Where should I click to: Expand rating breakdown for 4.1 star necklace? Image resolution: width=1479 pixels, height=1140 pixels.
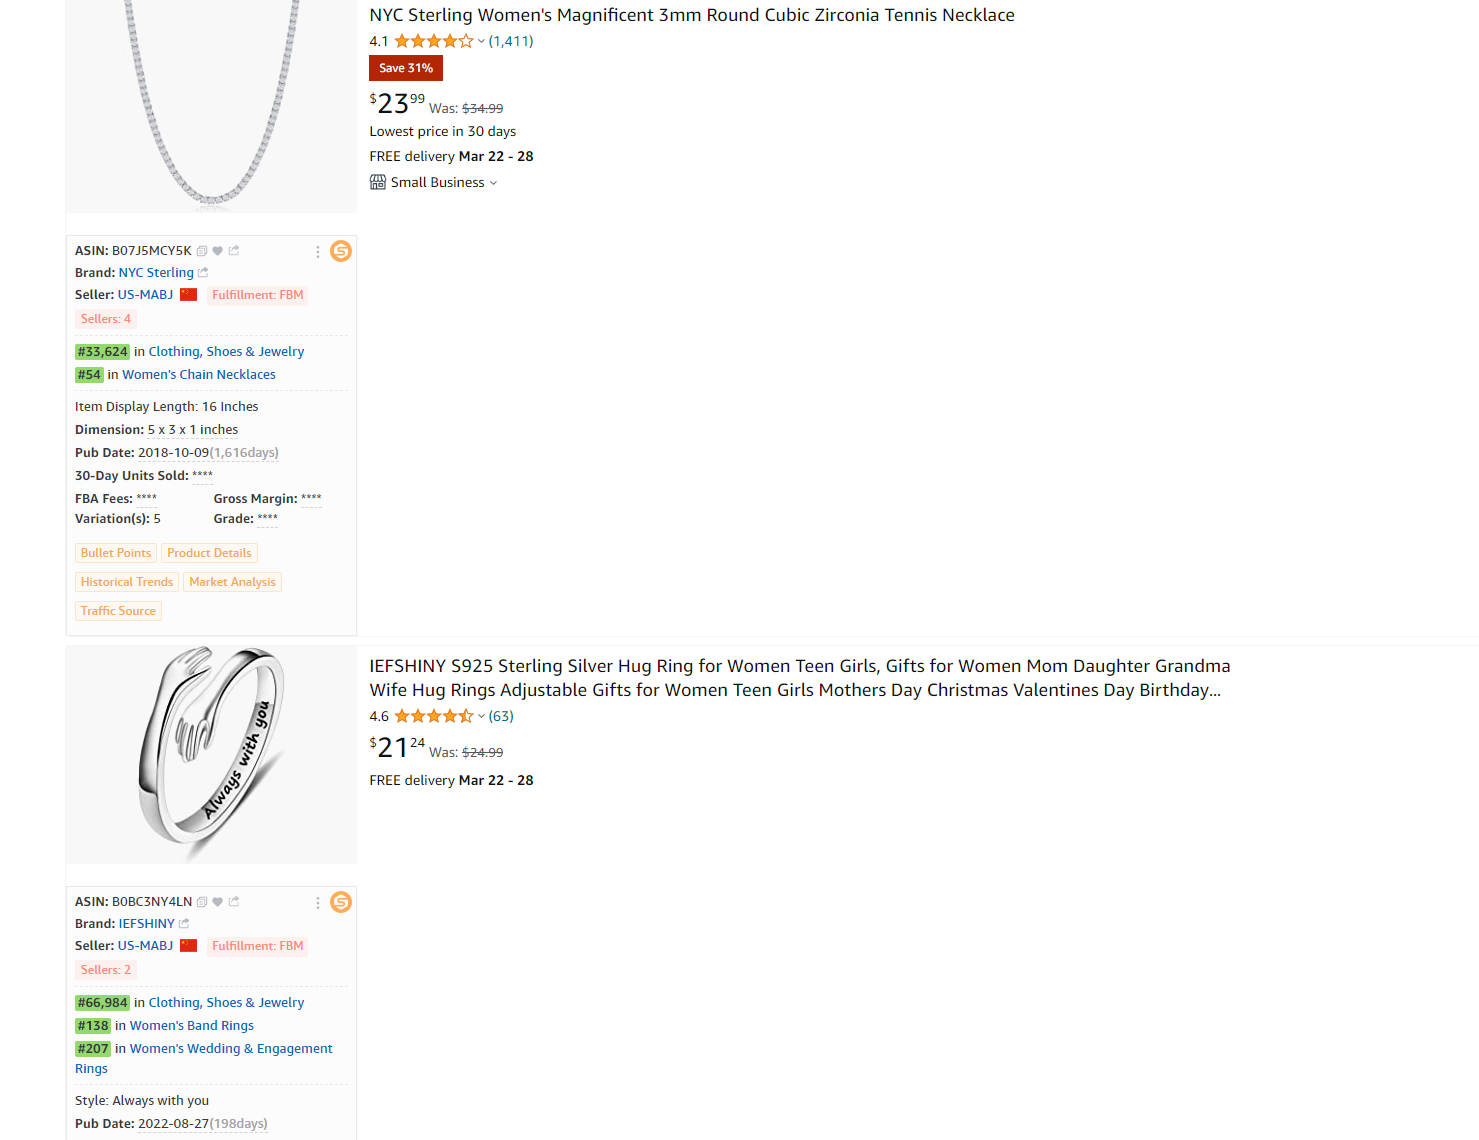tap(481, 42)
